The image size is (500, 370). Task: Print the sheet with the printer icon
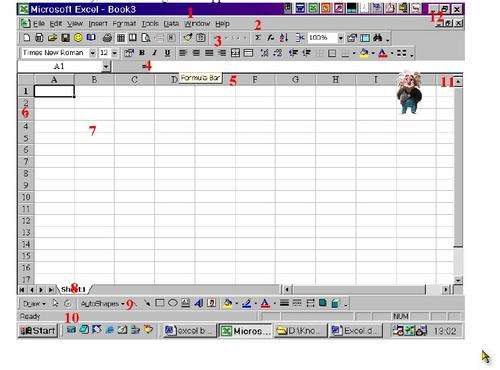[x=107, y=38]
